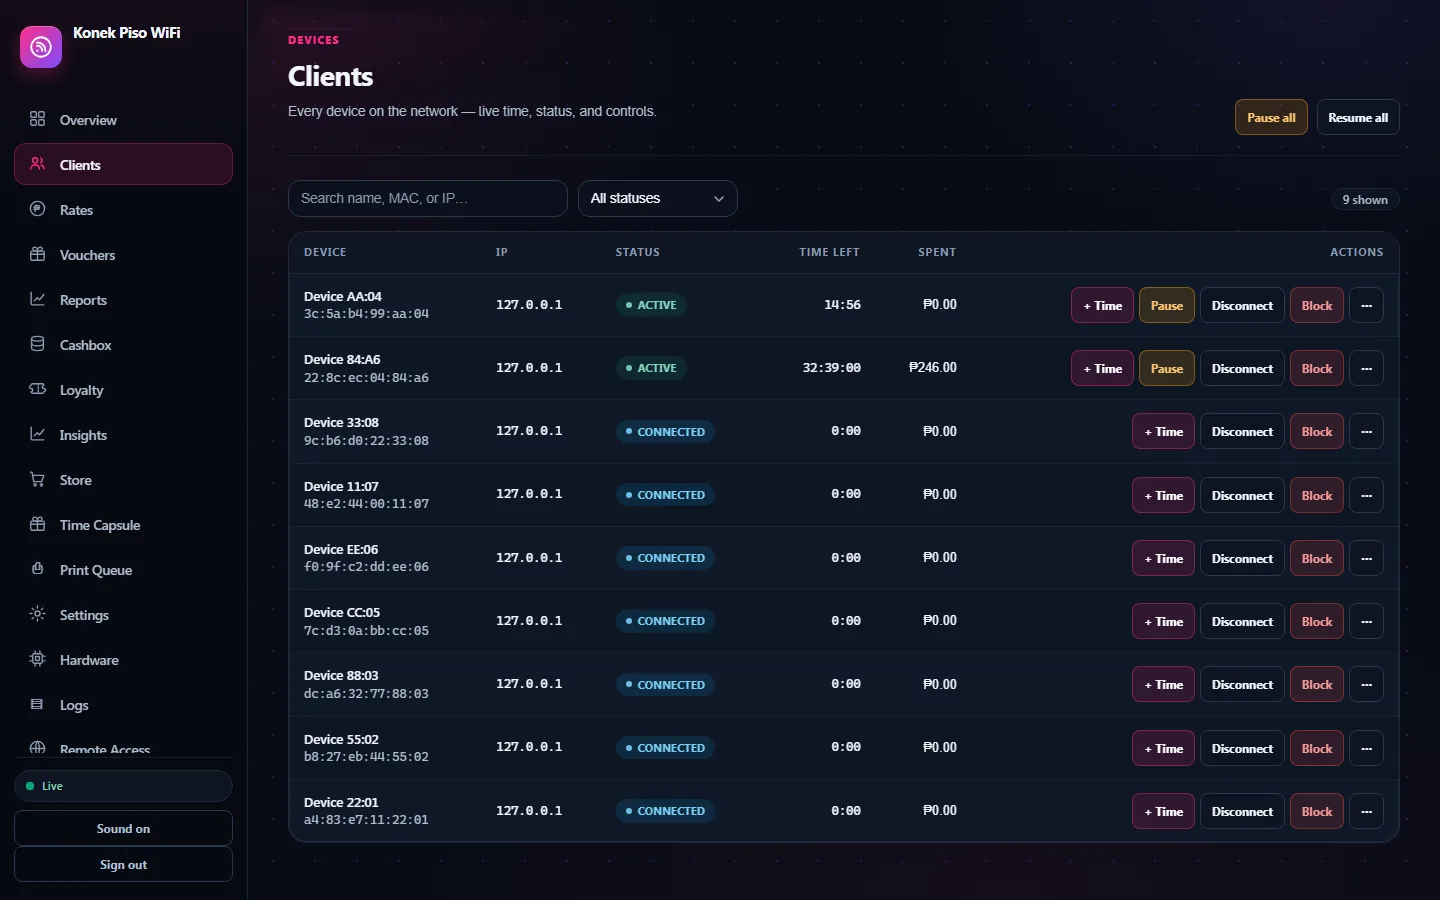Click the Settings gear icon

(x=38, y=614)
